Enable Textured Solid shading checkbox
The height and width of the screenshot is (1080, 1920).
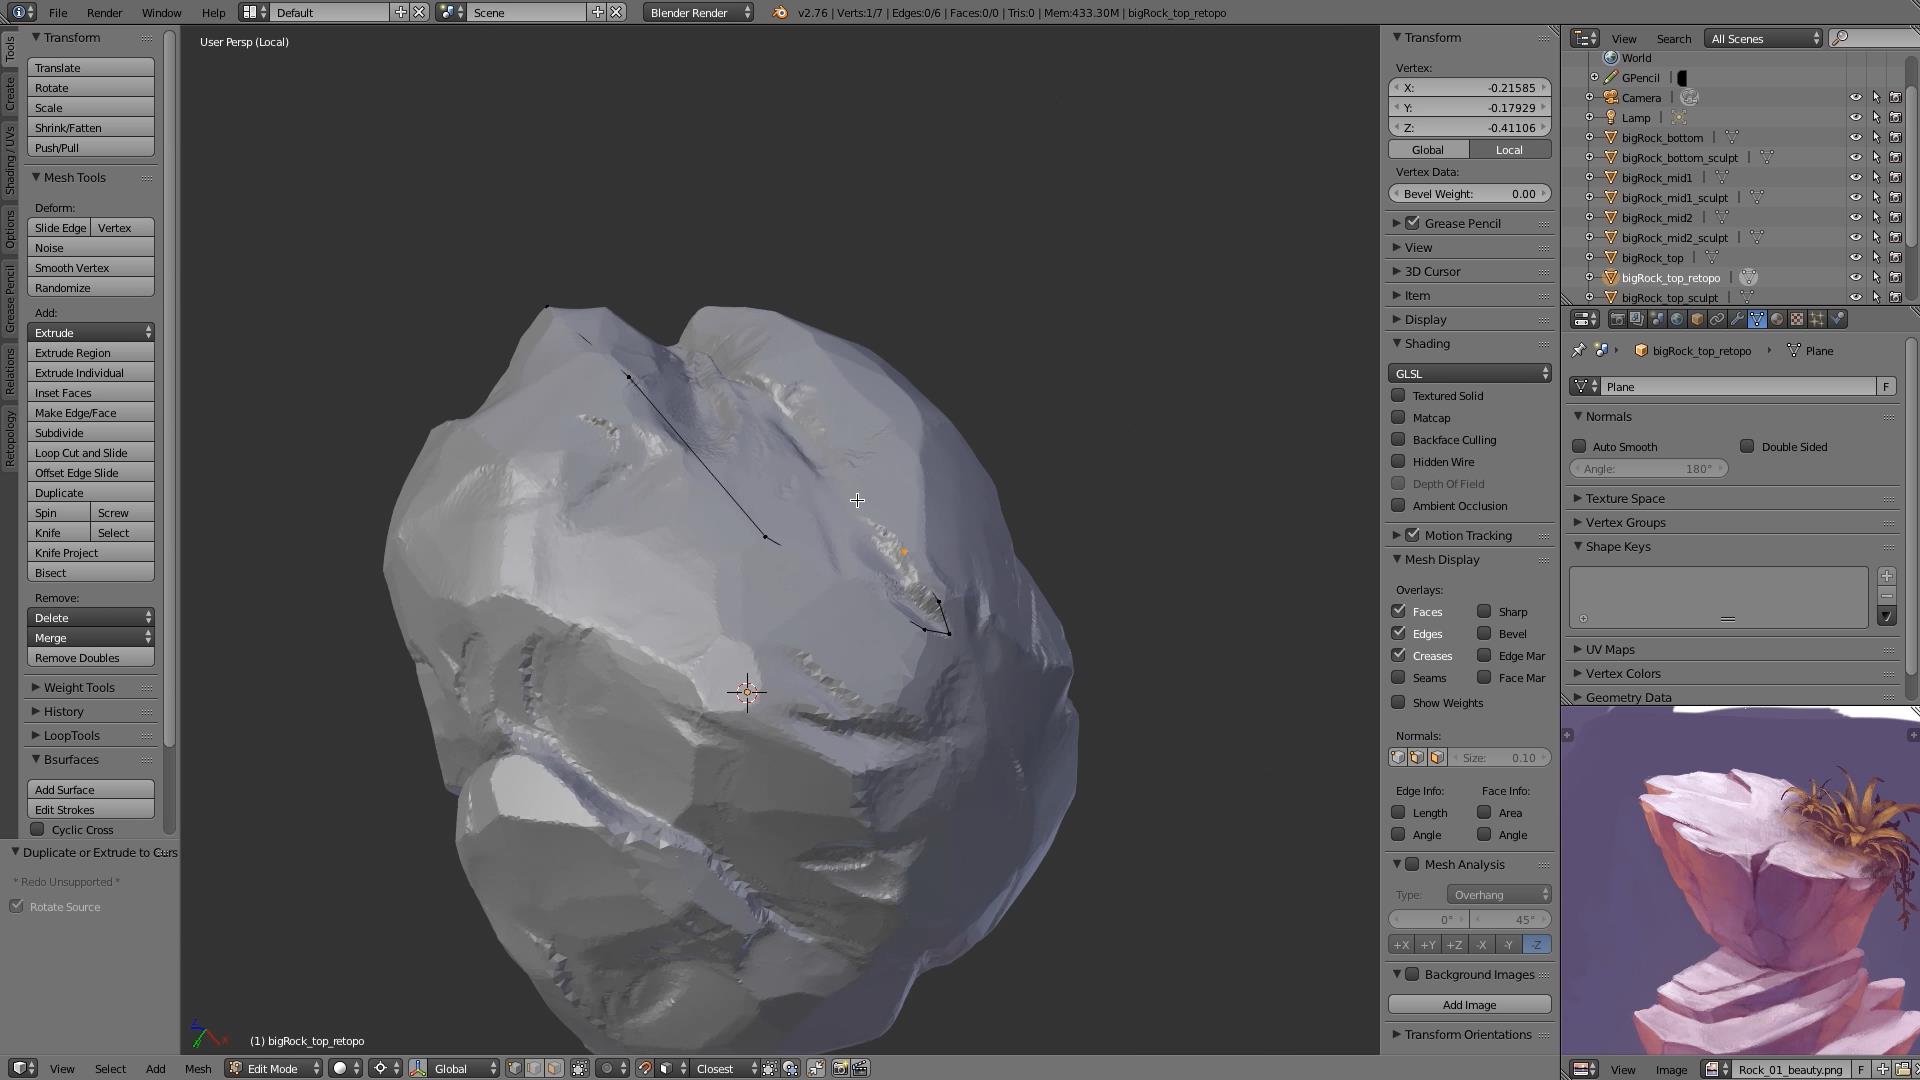point(1398,395)
